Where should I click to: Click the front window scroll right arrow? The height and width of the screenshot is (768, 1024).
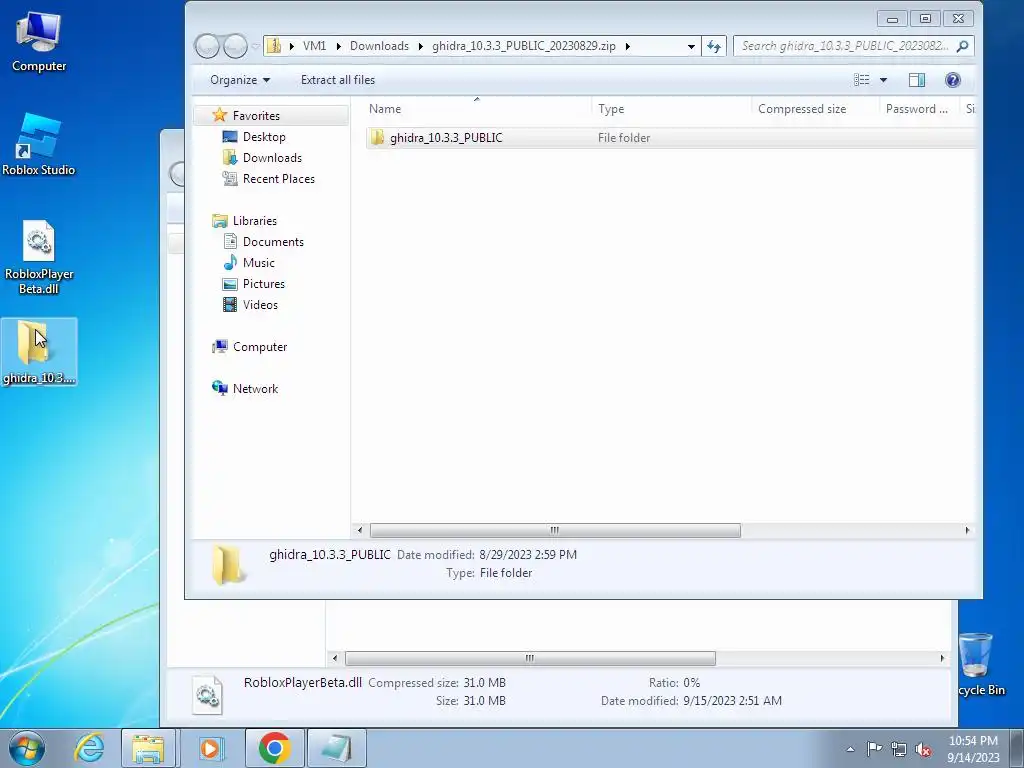click(967, 530)
